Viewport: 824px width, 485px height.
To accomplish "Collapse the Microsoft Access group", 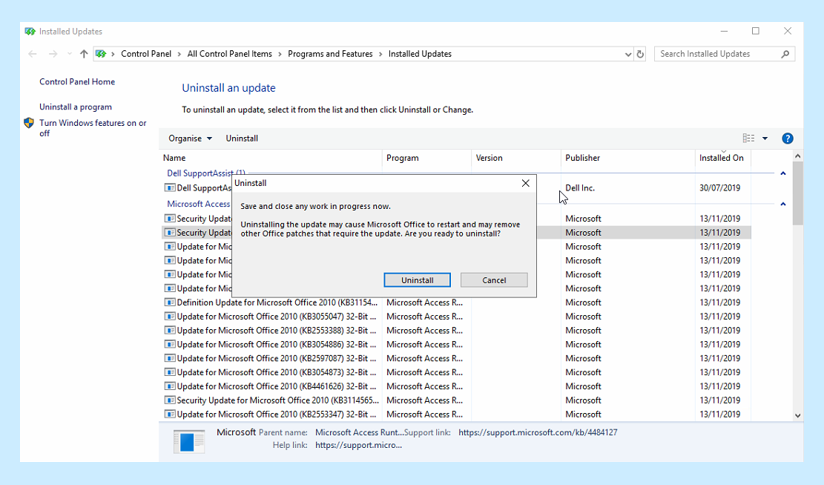I will pyautogui.click(x=783, y=204).
